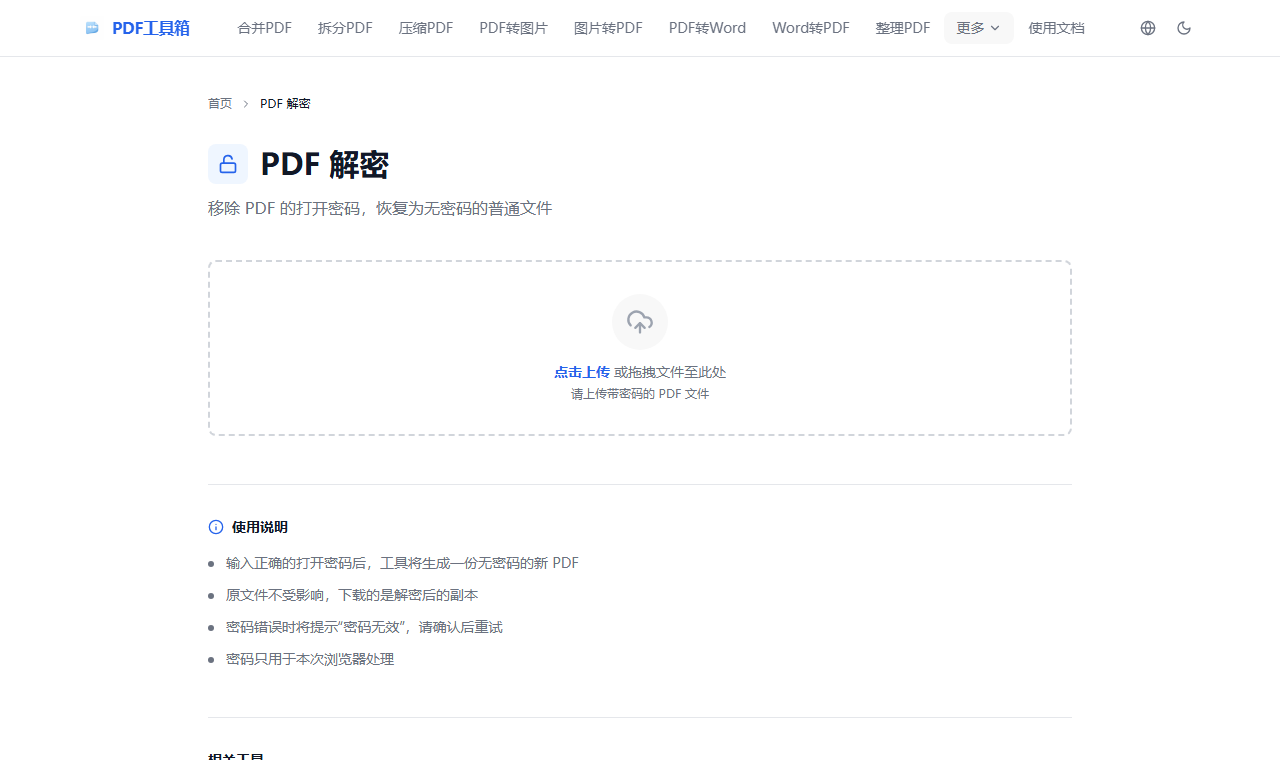Click the 点击上传 link
1280x760 pixels.
582,372
